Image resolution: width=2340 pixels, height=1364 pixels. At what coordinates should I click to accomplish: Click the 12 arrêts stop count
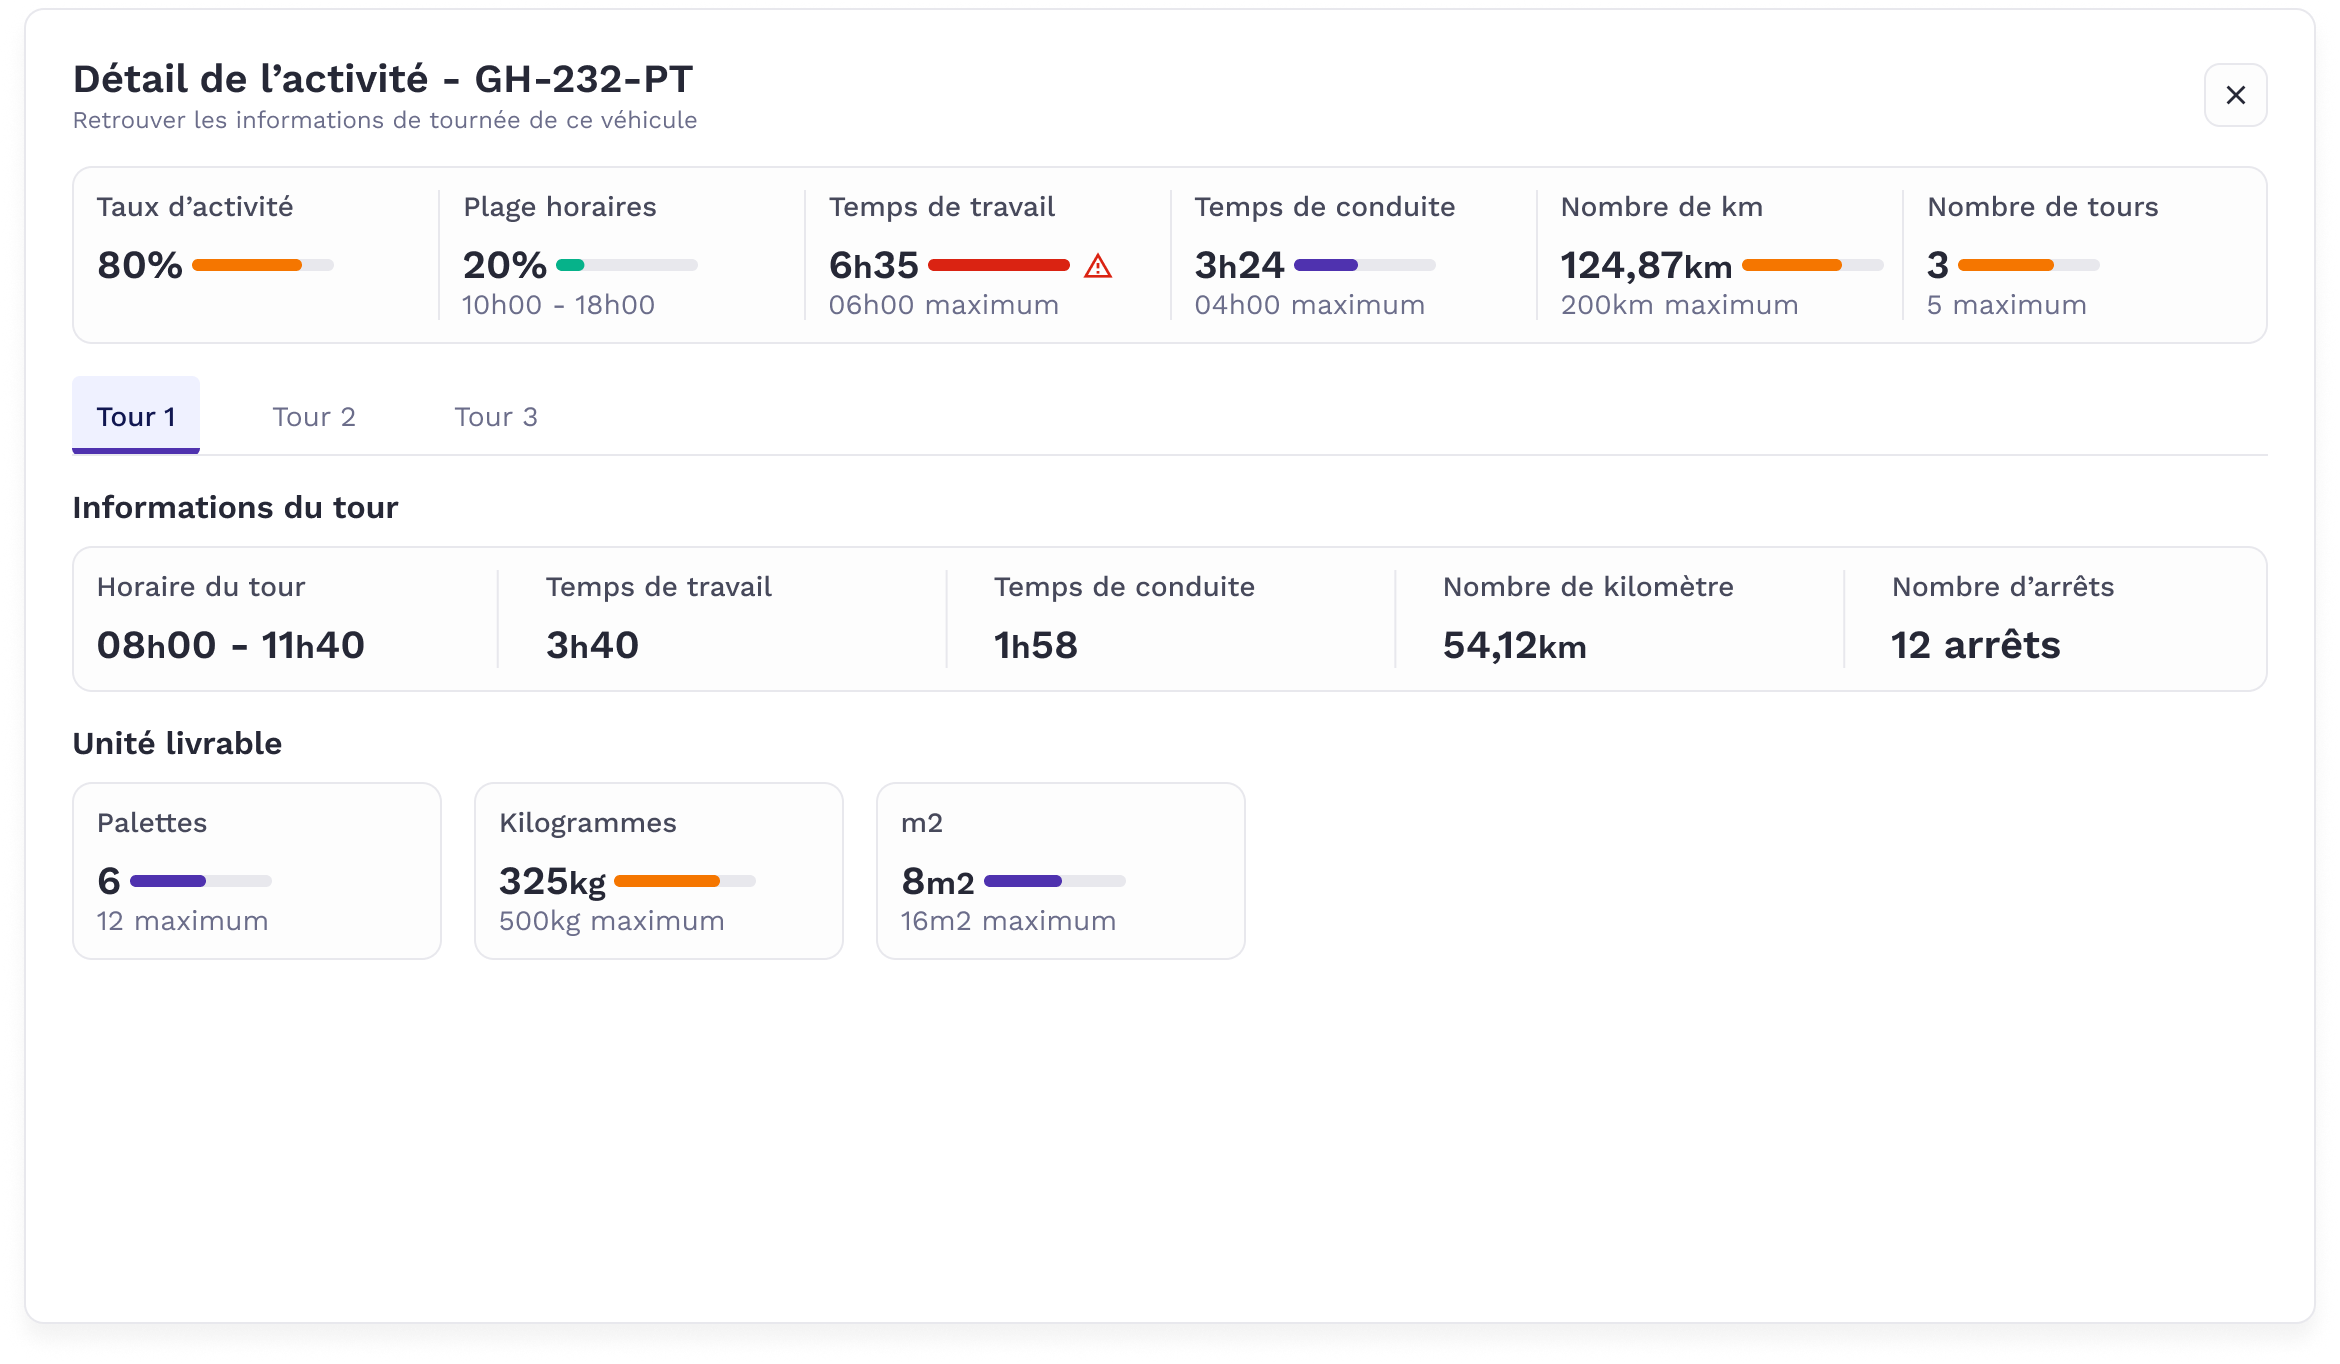[x=1975, y=645]
